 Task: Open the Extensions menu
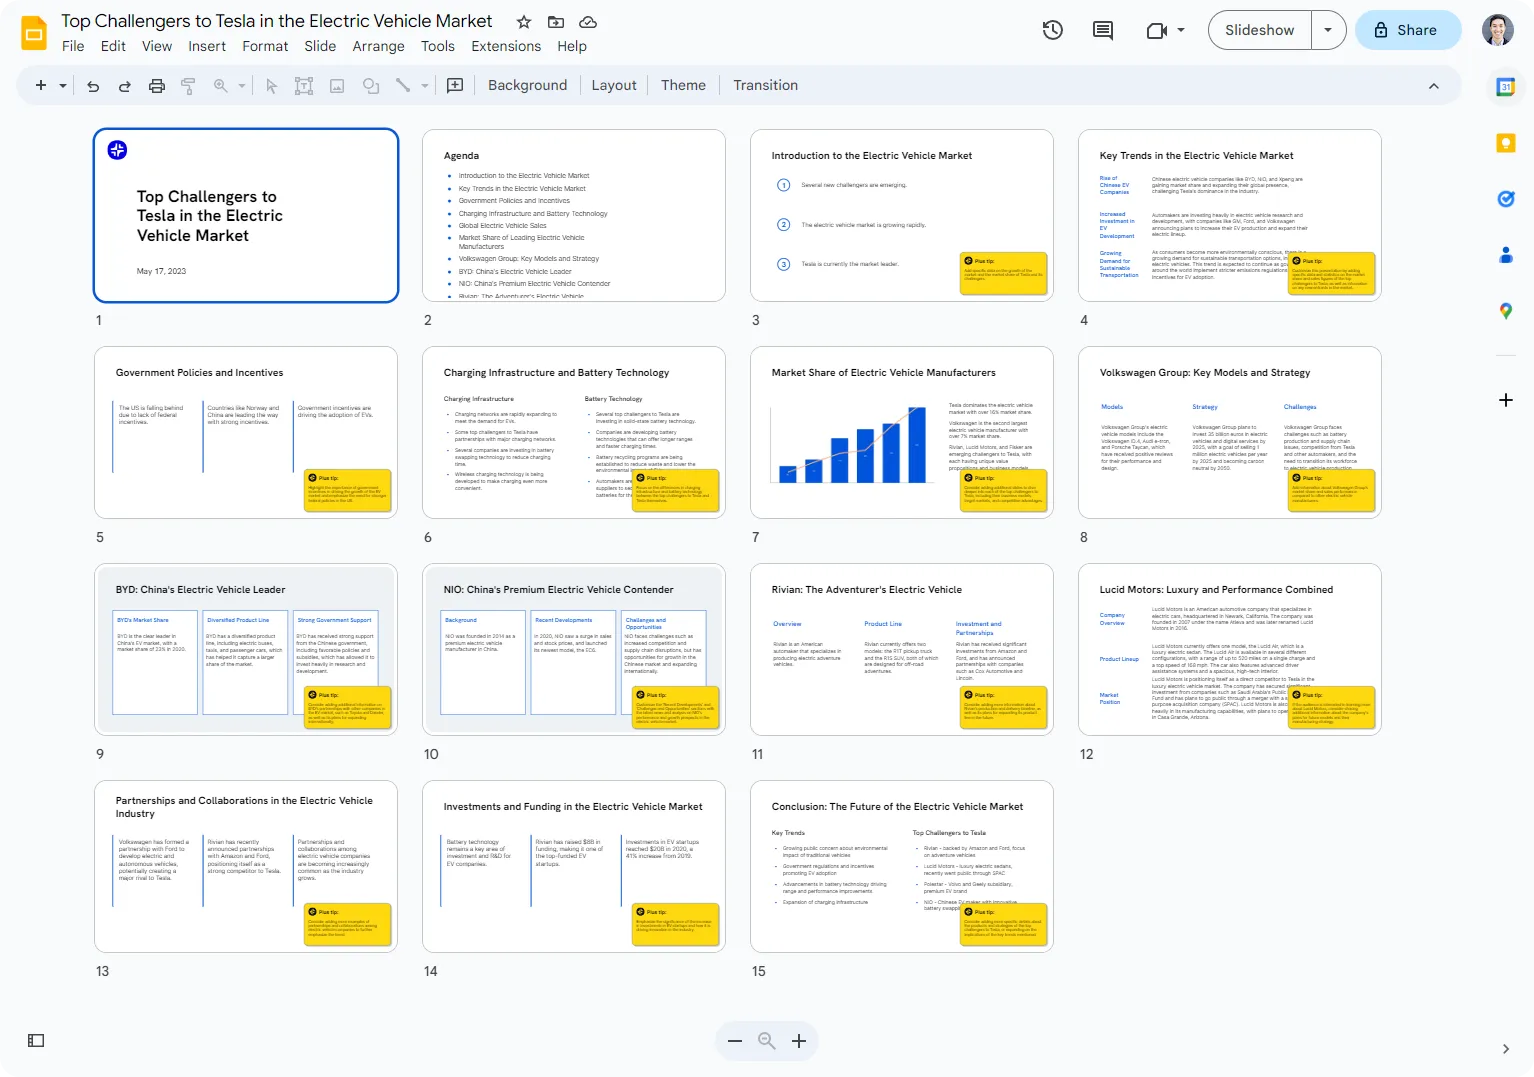click(506, 46)
